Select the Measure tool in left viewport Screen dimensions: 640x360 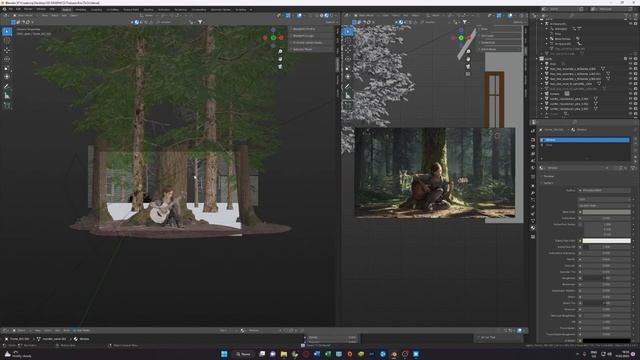click(x=7, y=96)
